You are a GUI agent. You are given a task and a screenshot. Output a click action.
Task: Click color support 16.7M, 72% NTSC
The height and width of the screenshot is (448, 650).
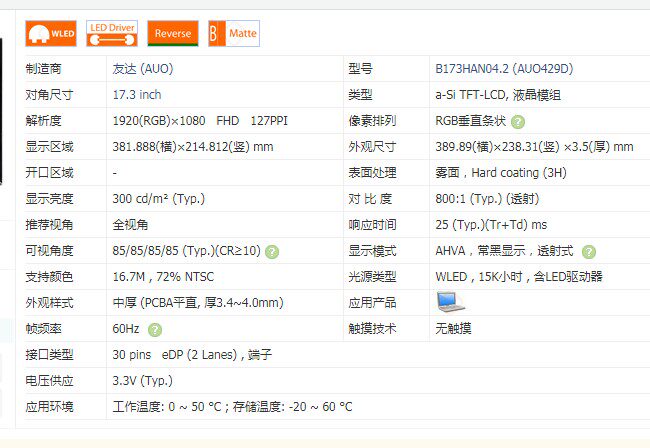[163, 277]
